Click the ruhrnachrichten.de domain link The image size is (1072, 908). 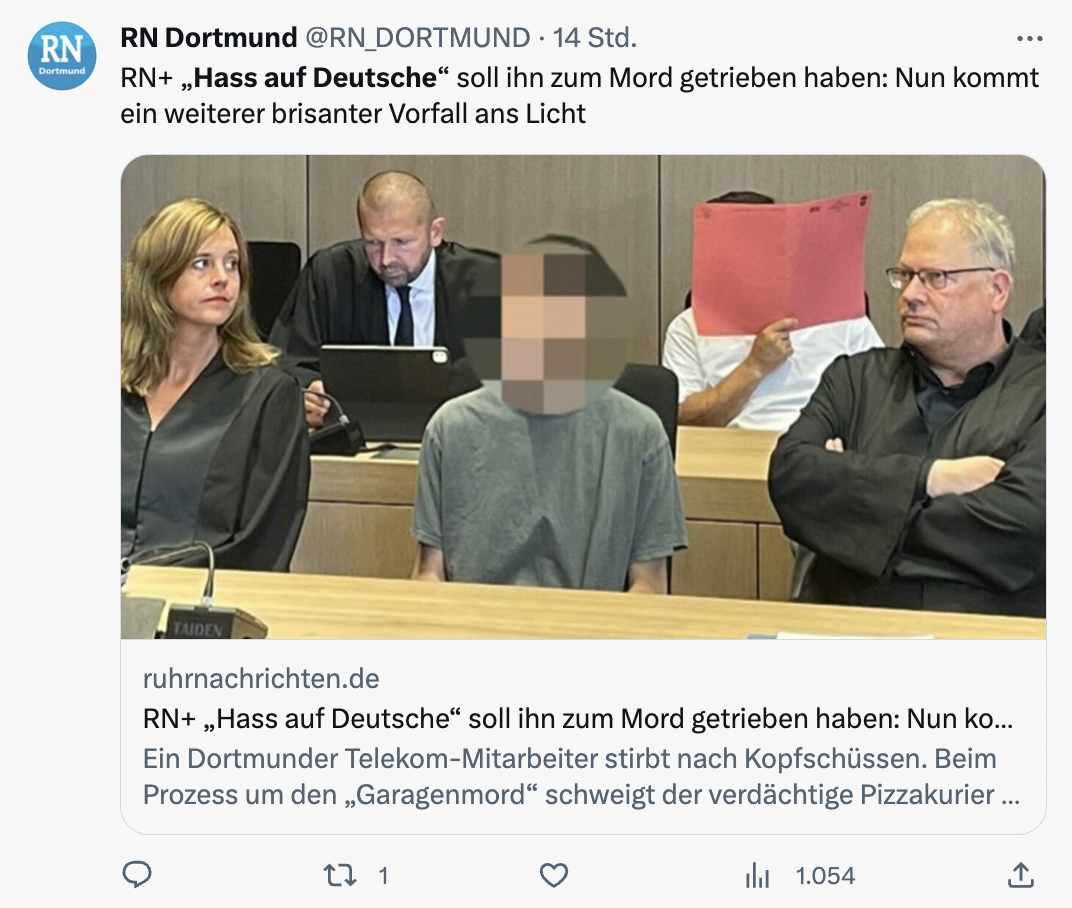pyautogui.click(x=261, y=678)
